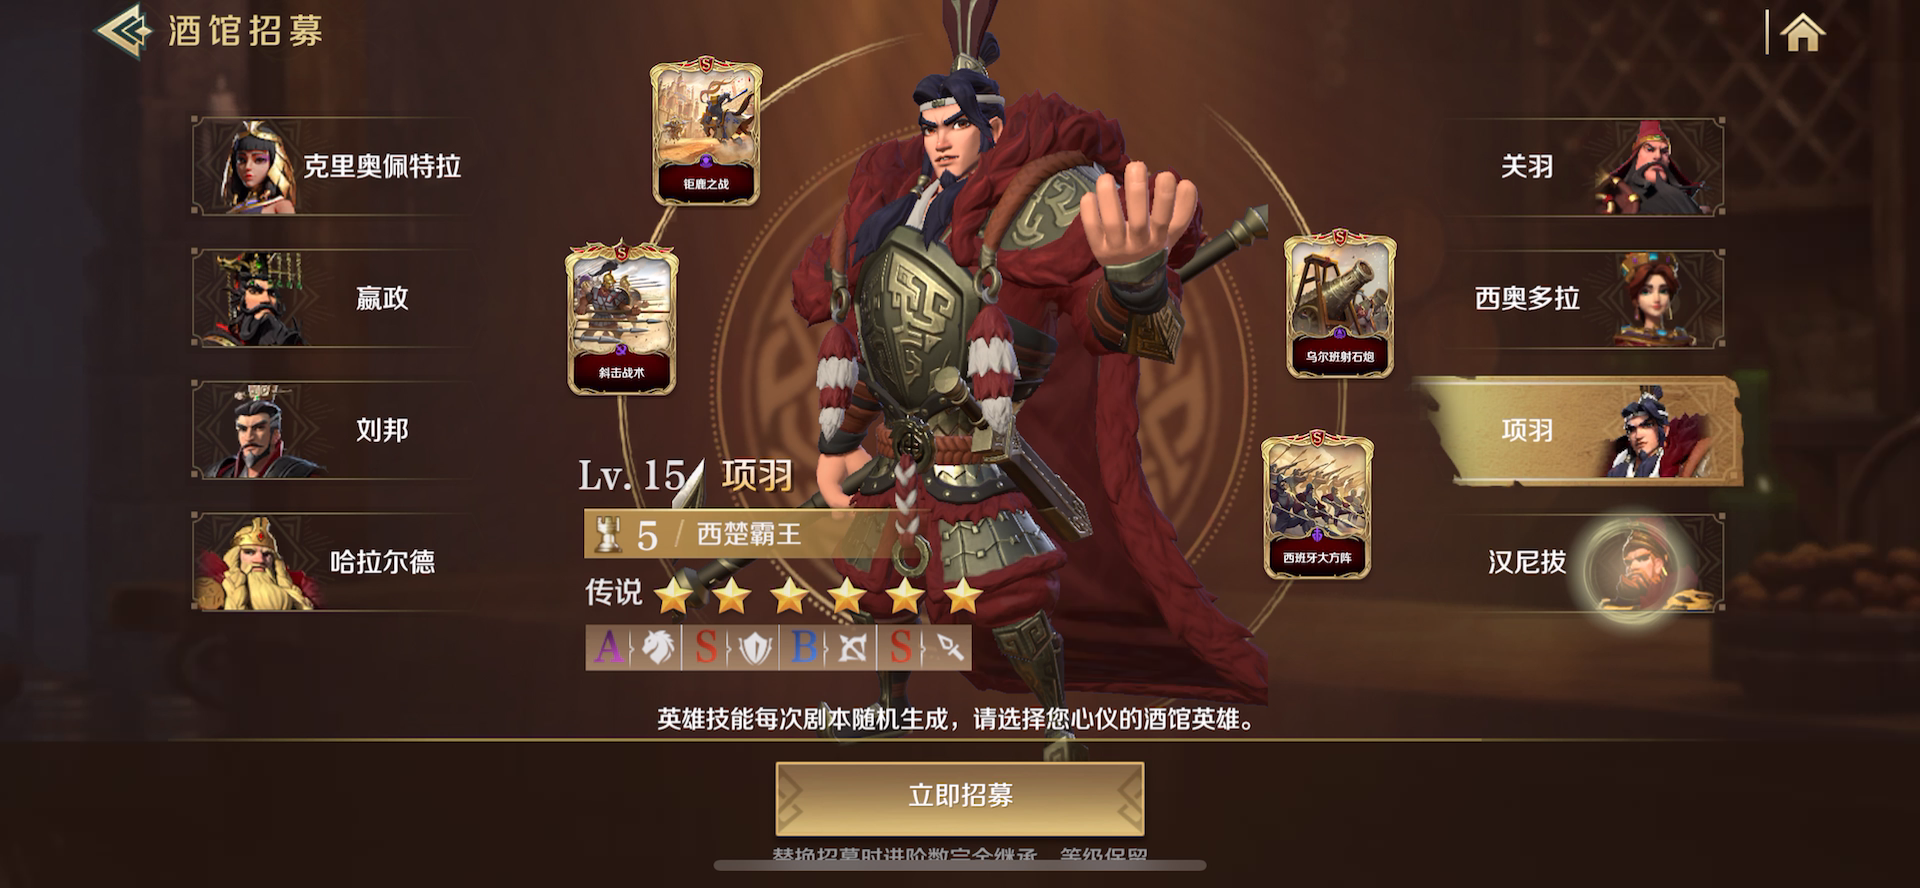
Task: Select hero 嬴政 from the list
Action: coord(332,298)
